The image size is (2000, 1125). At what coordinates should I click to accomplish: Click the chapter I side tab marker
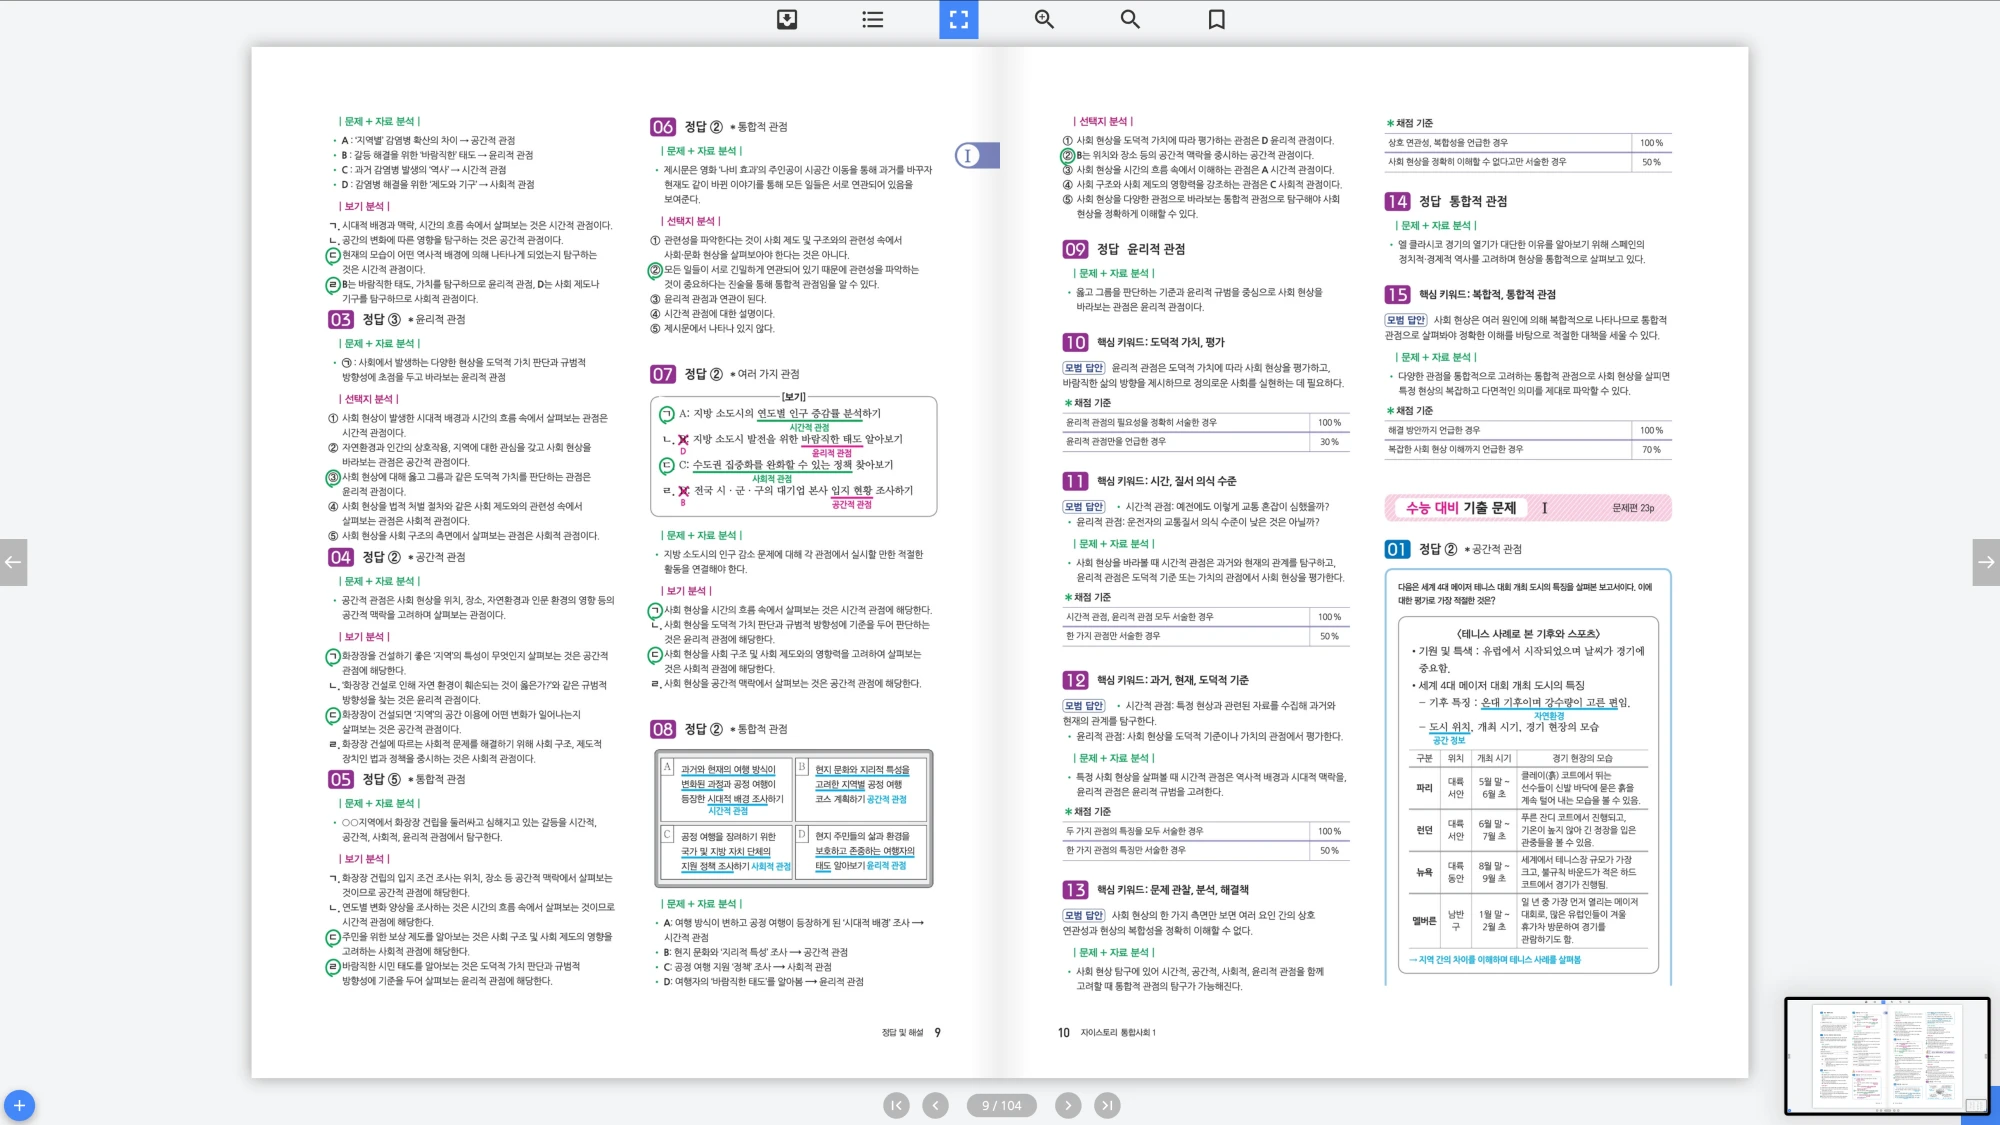pos(976,155)
